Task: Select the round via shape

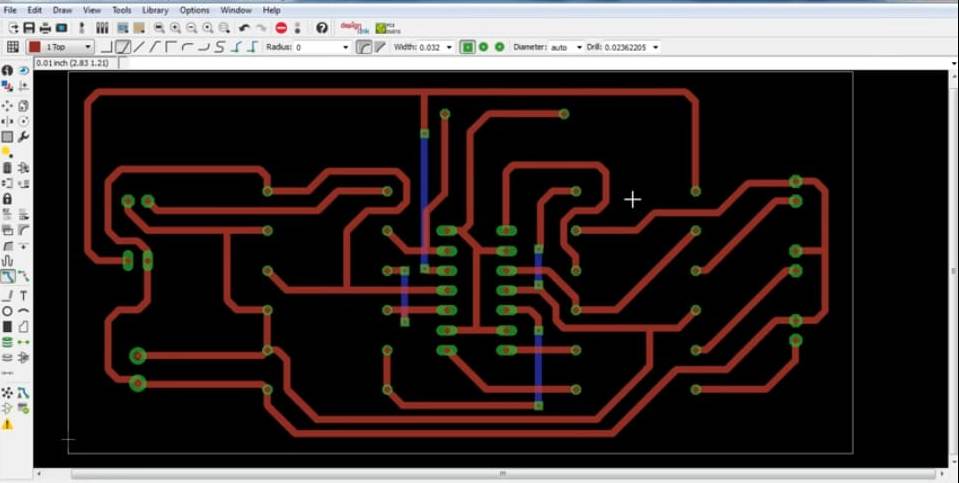Action: click(x=483, y=47)
